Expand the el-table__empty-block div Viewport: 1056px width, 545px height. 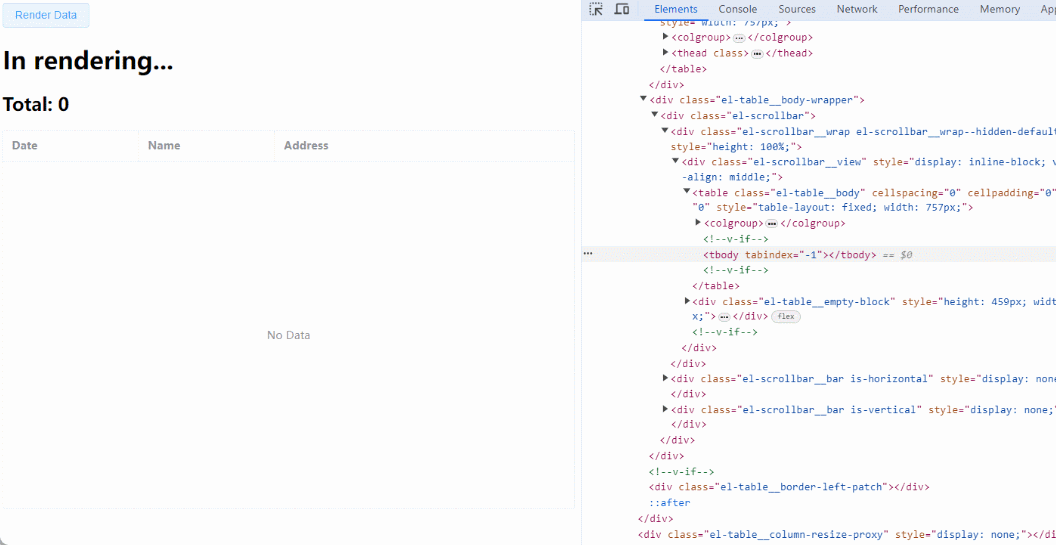pyautogui.click(x=687, y=300)
